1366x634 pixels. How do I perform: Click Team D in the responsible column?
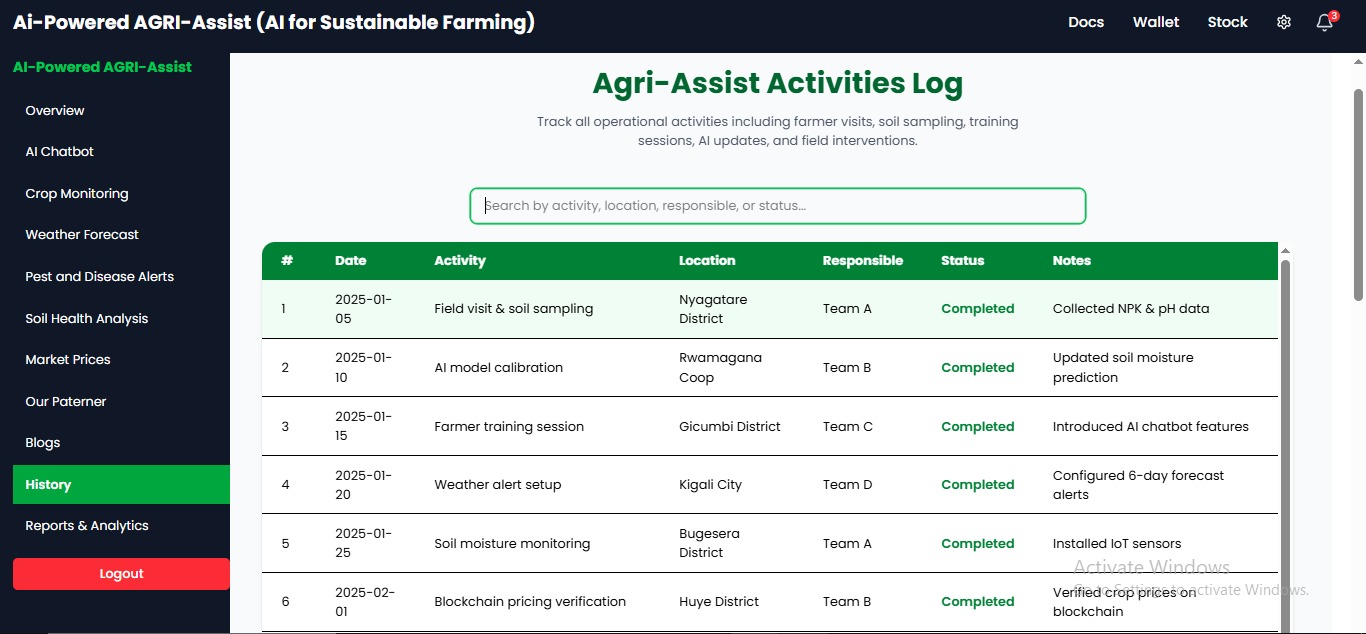pos(848,485)
